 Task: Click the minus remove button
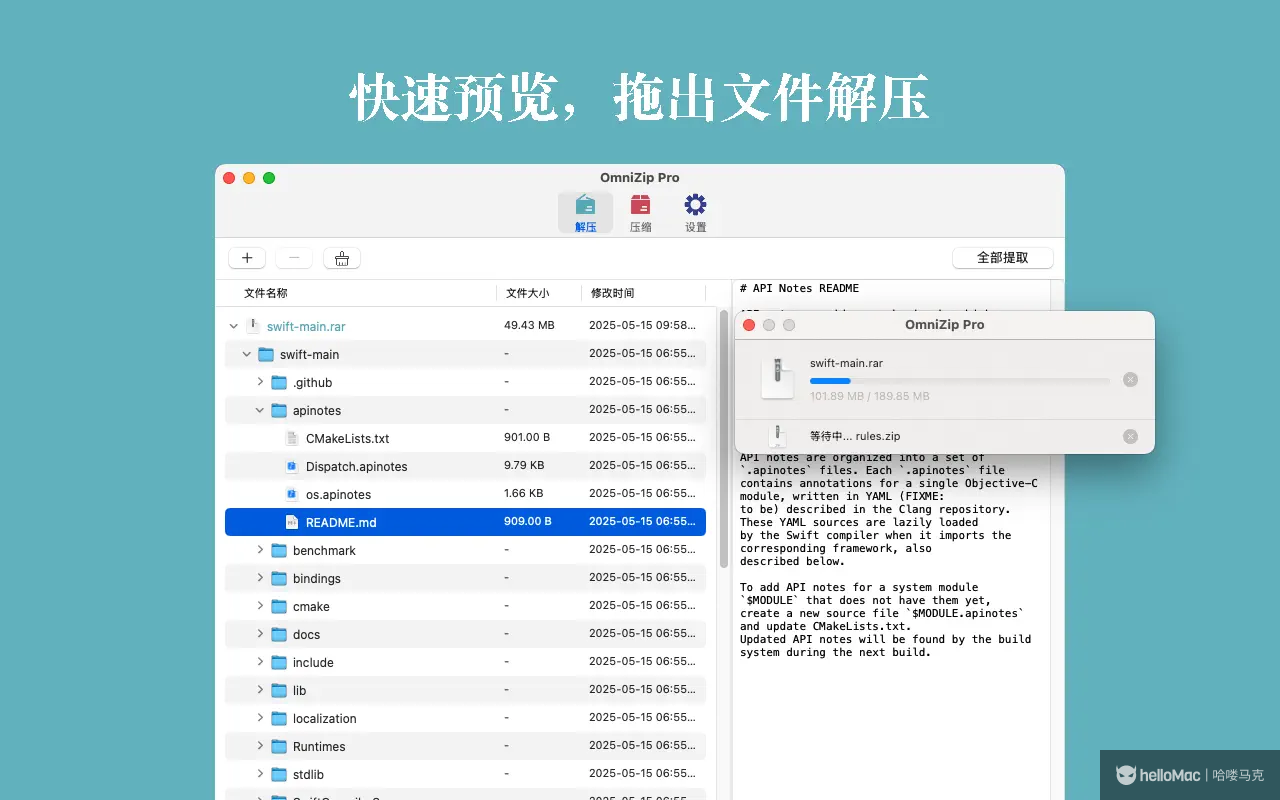[x=294, y=258]
